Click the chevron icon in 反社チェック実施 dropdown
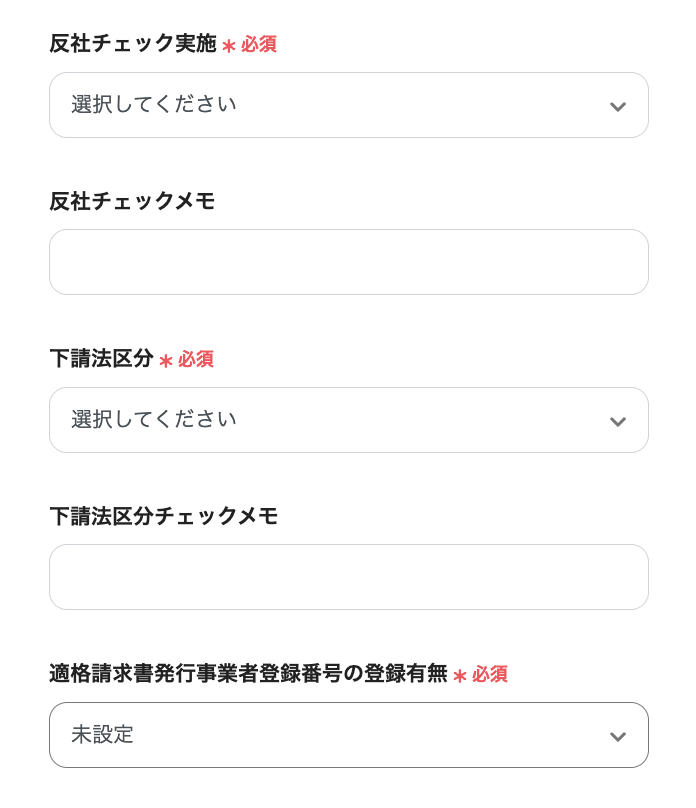The height and width of the screenshot is (808, 696). (618, 106)
